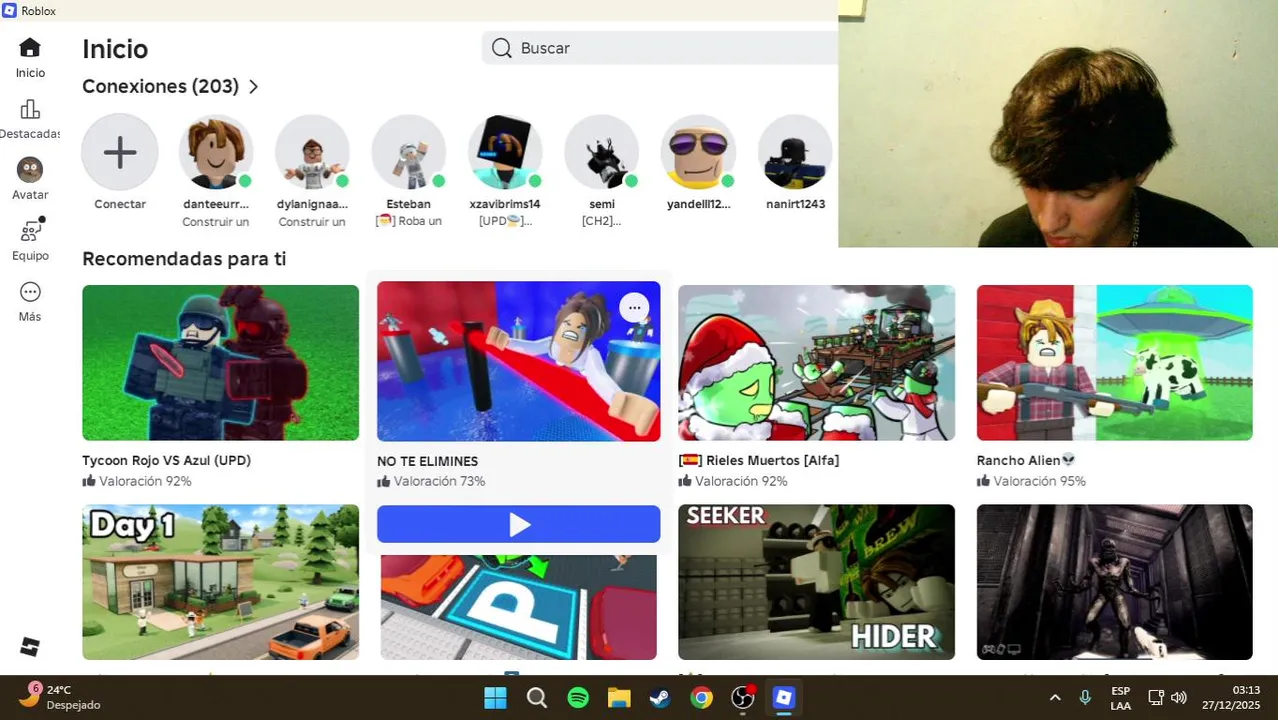Open the Inicio home sidebar icon
The image size is (1278, 720).
point(30,48)
